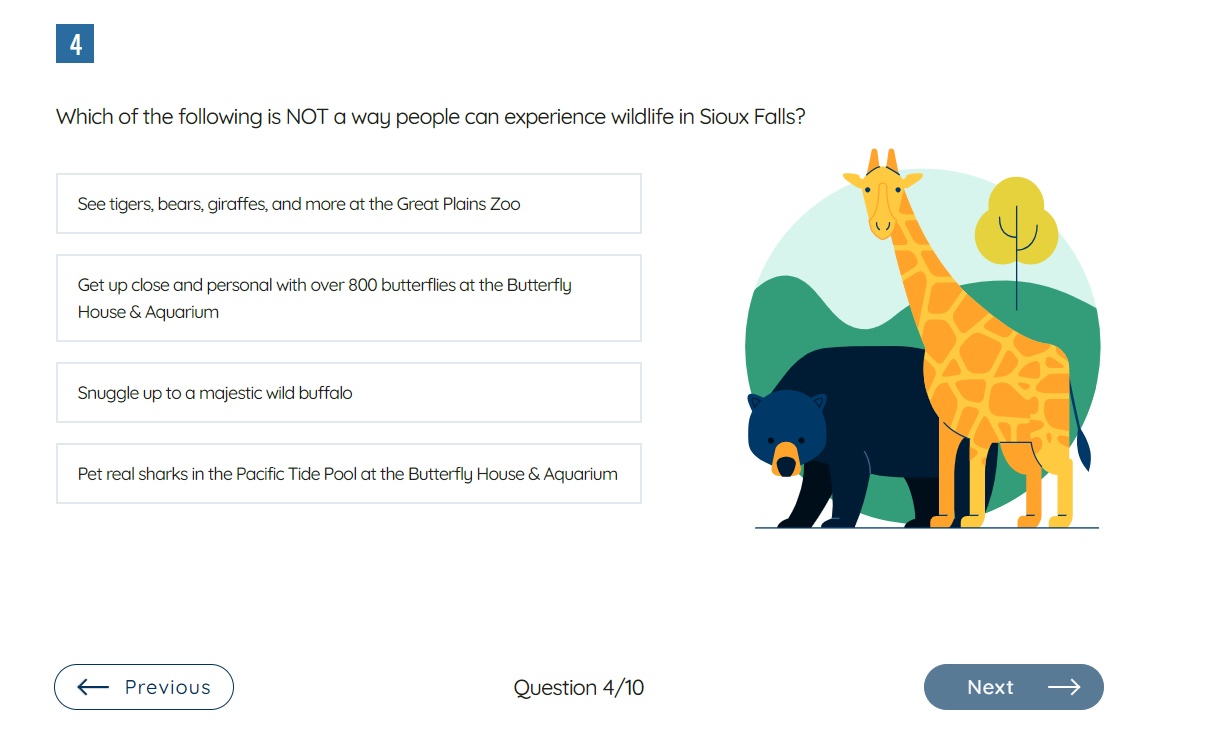
Task: Click the blue question number 4 badge
Action: (x=75, y=44)
